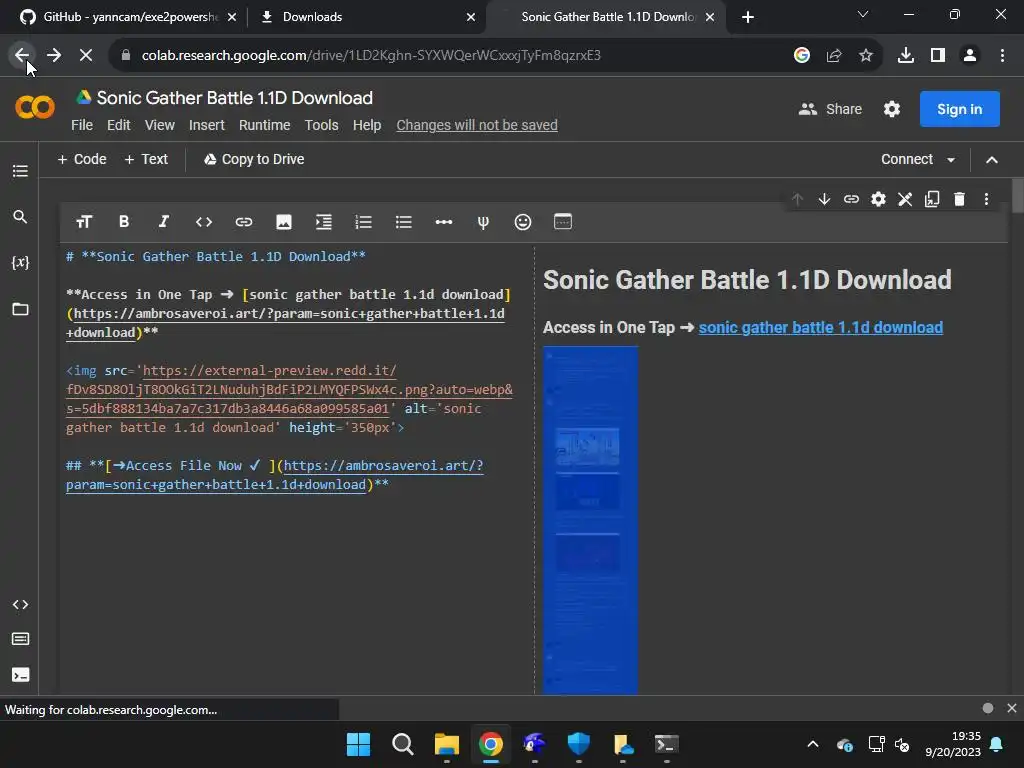Switch to Downloads tab
Screen dimensions: 1024x768
tap(366, 17)
